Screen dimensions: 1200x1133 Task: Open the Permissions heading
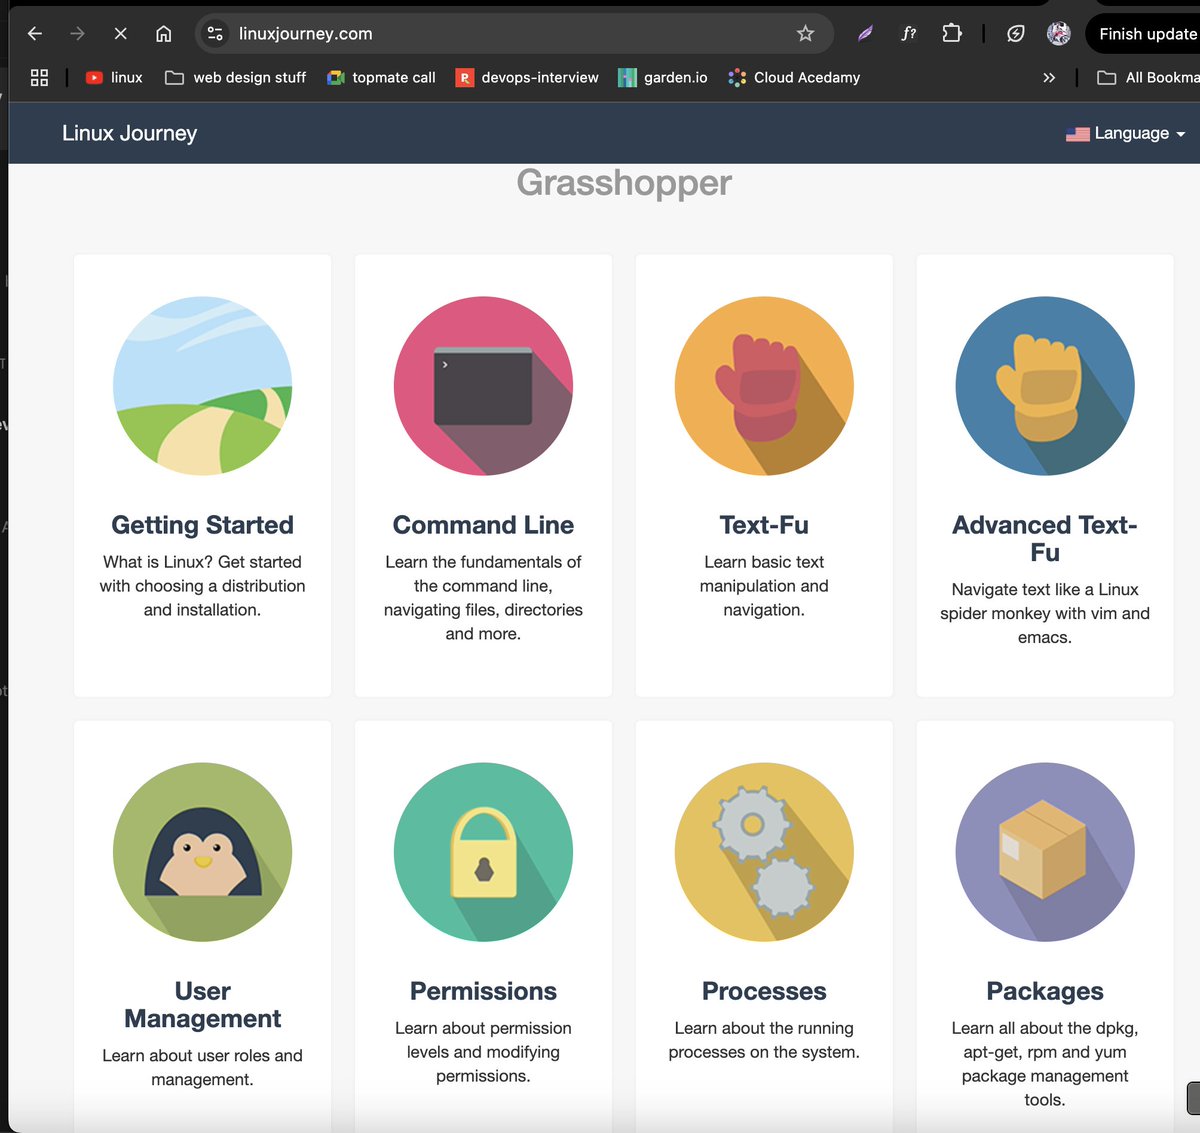click(x=483, y=991)
